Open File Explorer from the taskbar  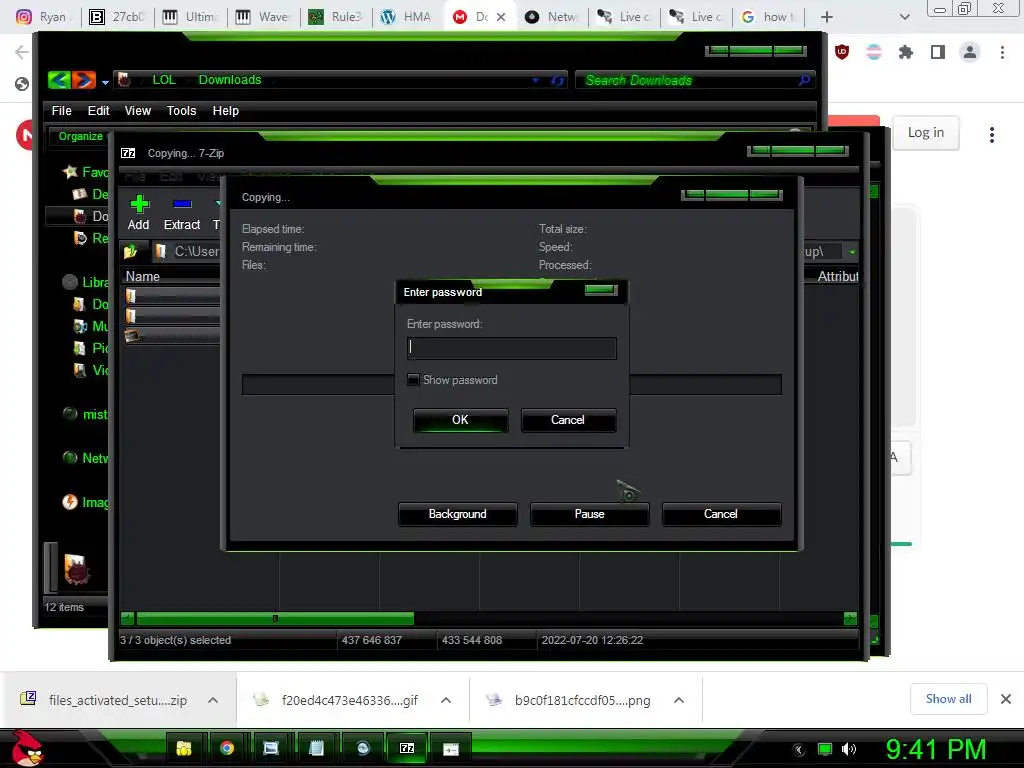point(184,748)
